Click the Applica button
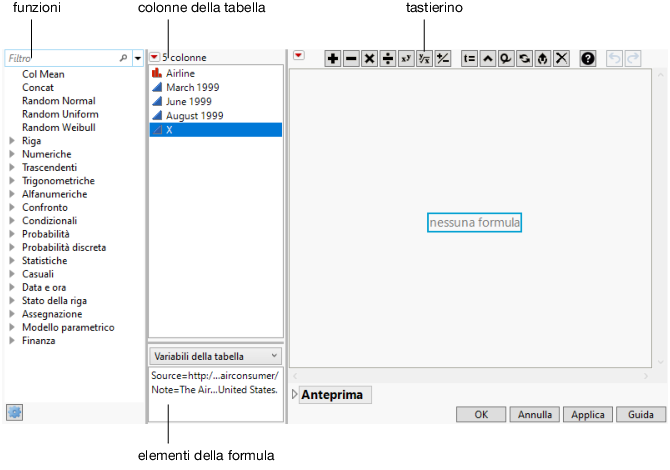The image size is (670, 470). [588, 414]
